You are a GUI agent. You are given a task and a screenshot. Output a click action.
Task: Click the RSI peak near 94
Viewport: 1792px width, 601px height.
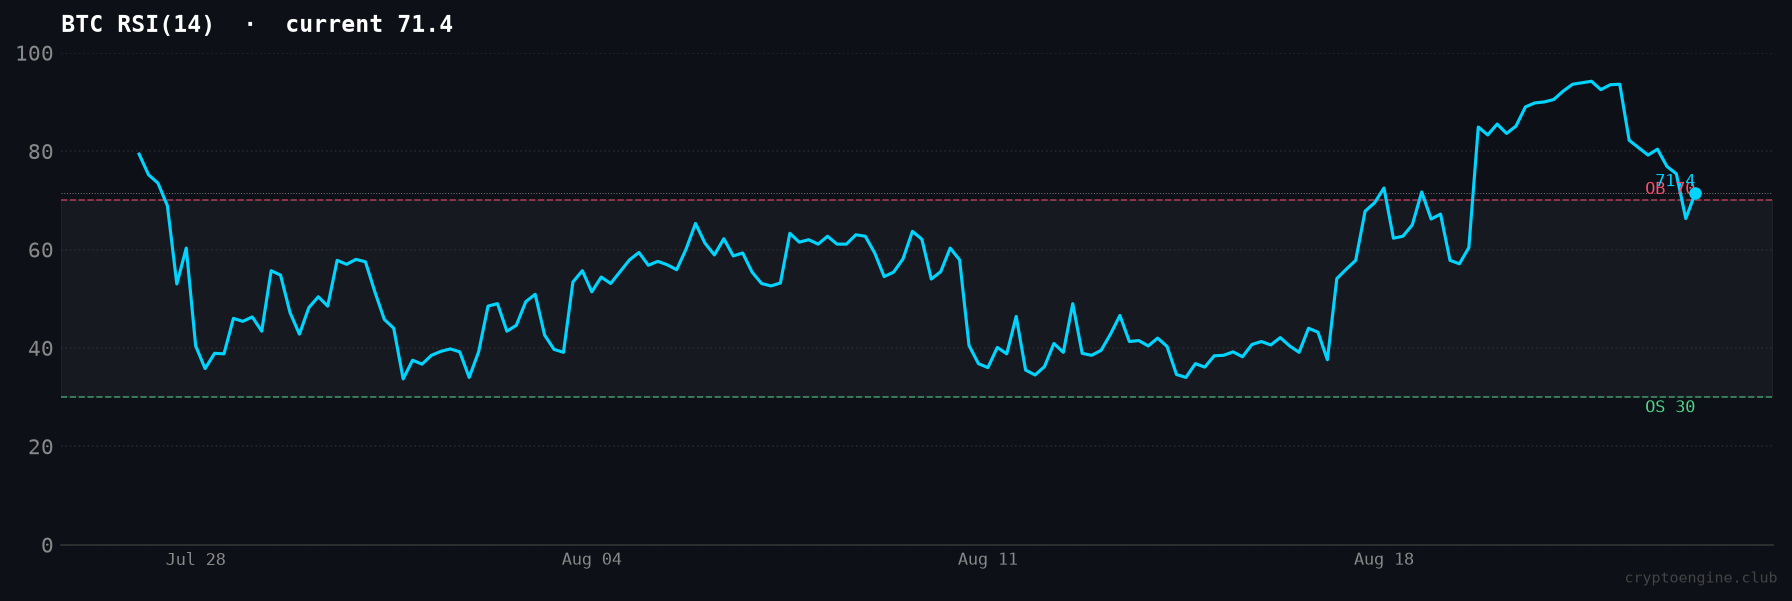point(1591,82)
